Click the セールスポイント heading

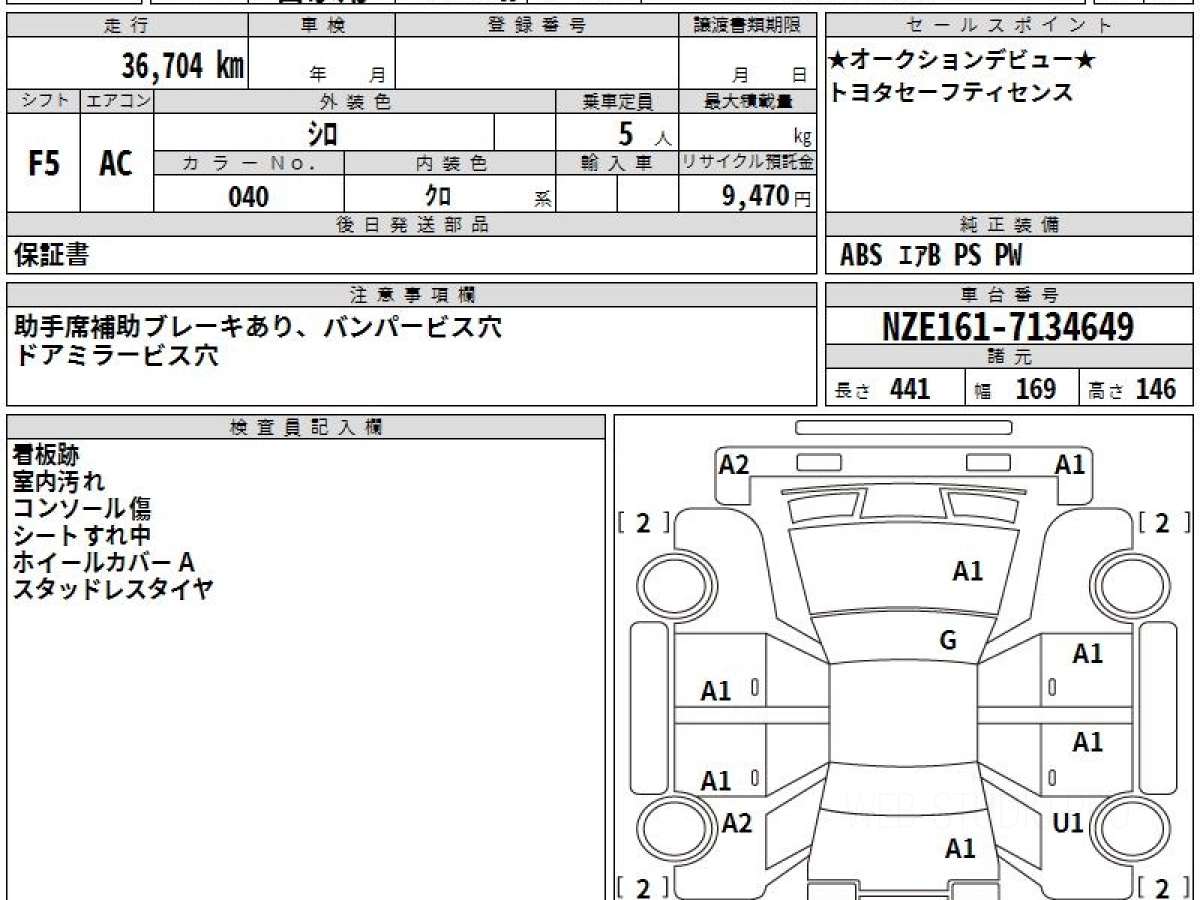point(1010,26)
